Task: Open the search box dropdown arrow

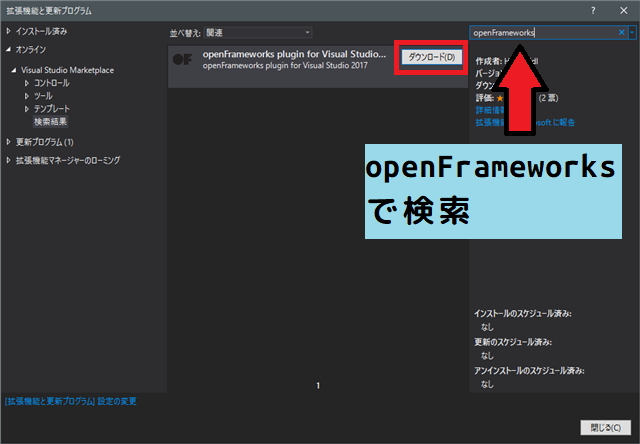Action: (632, 33)
